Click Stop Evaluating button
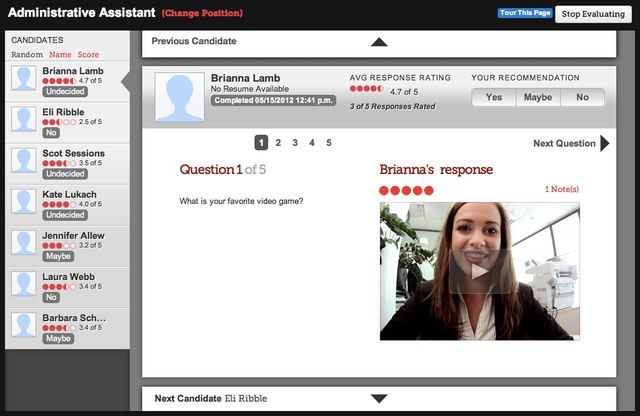 pyautogui.click(x=594, y=14)
